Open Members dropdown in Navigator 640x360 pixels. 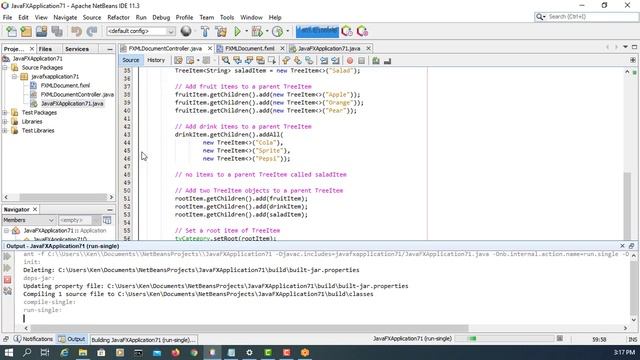click(x=29, y=220)
